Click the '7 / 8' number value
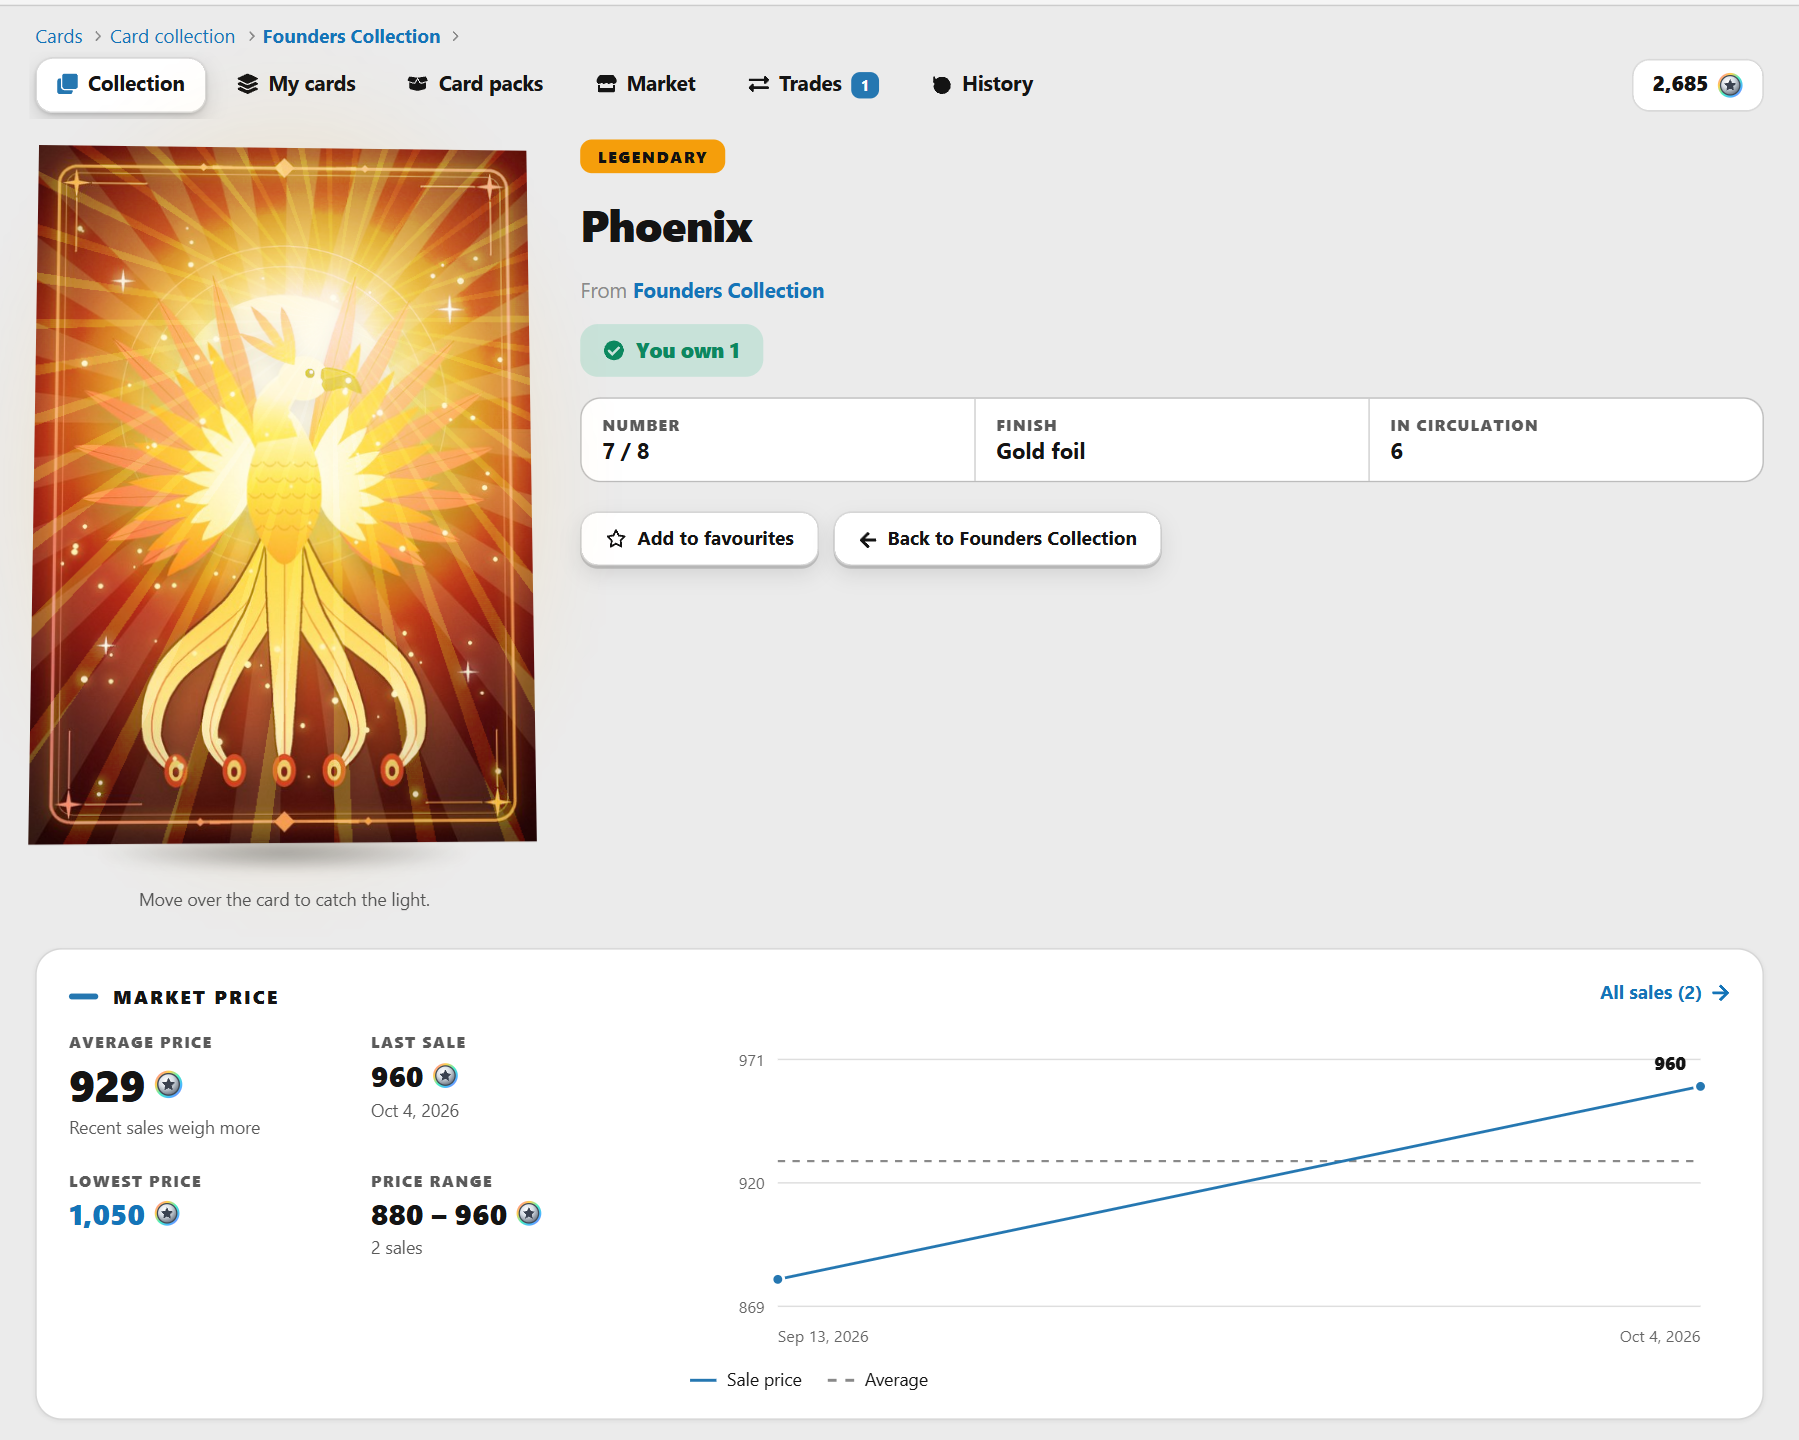 (x=626, y=452)
